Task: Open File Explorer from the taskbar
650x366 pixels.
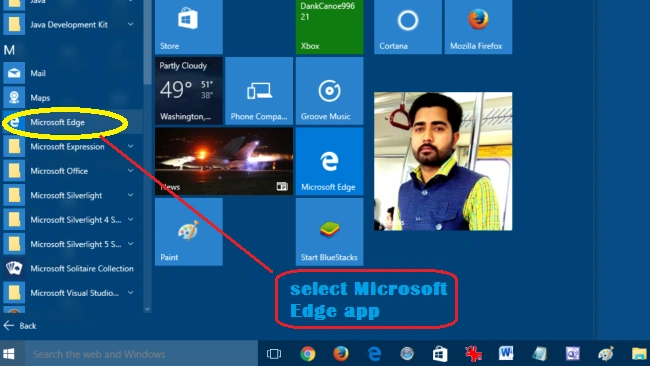Action: pyautogui.click(x=640, y=354)
